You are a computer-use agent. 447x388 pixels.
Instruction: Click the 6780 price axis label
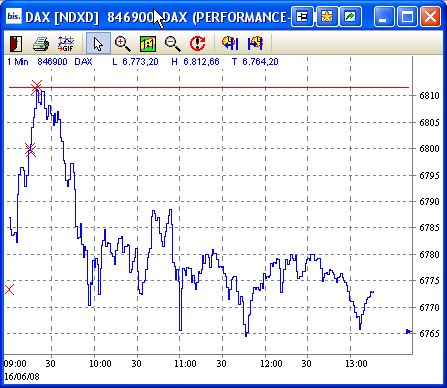point(429,255)
